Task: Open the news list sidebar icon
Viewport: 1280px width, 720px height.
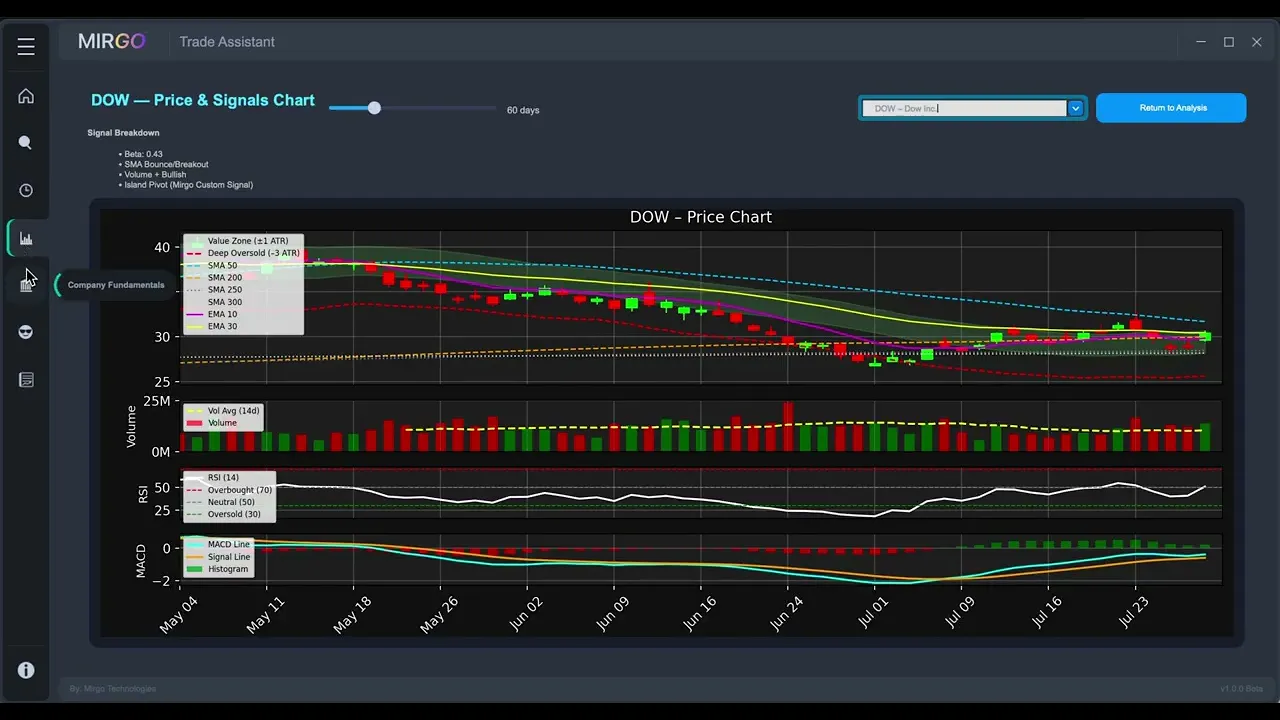Action: click(26, 380)
